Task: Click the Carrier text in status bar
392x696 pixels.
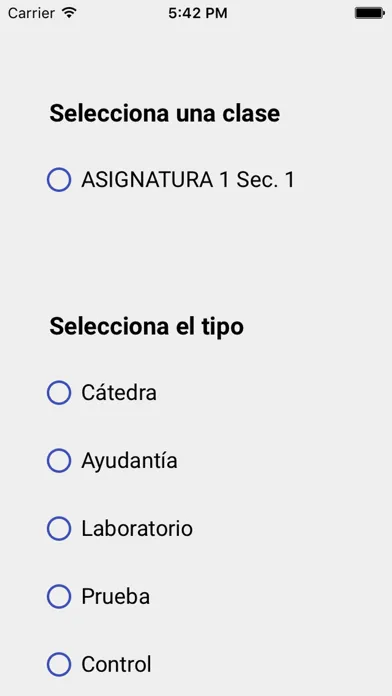Action: [31, 13]
